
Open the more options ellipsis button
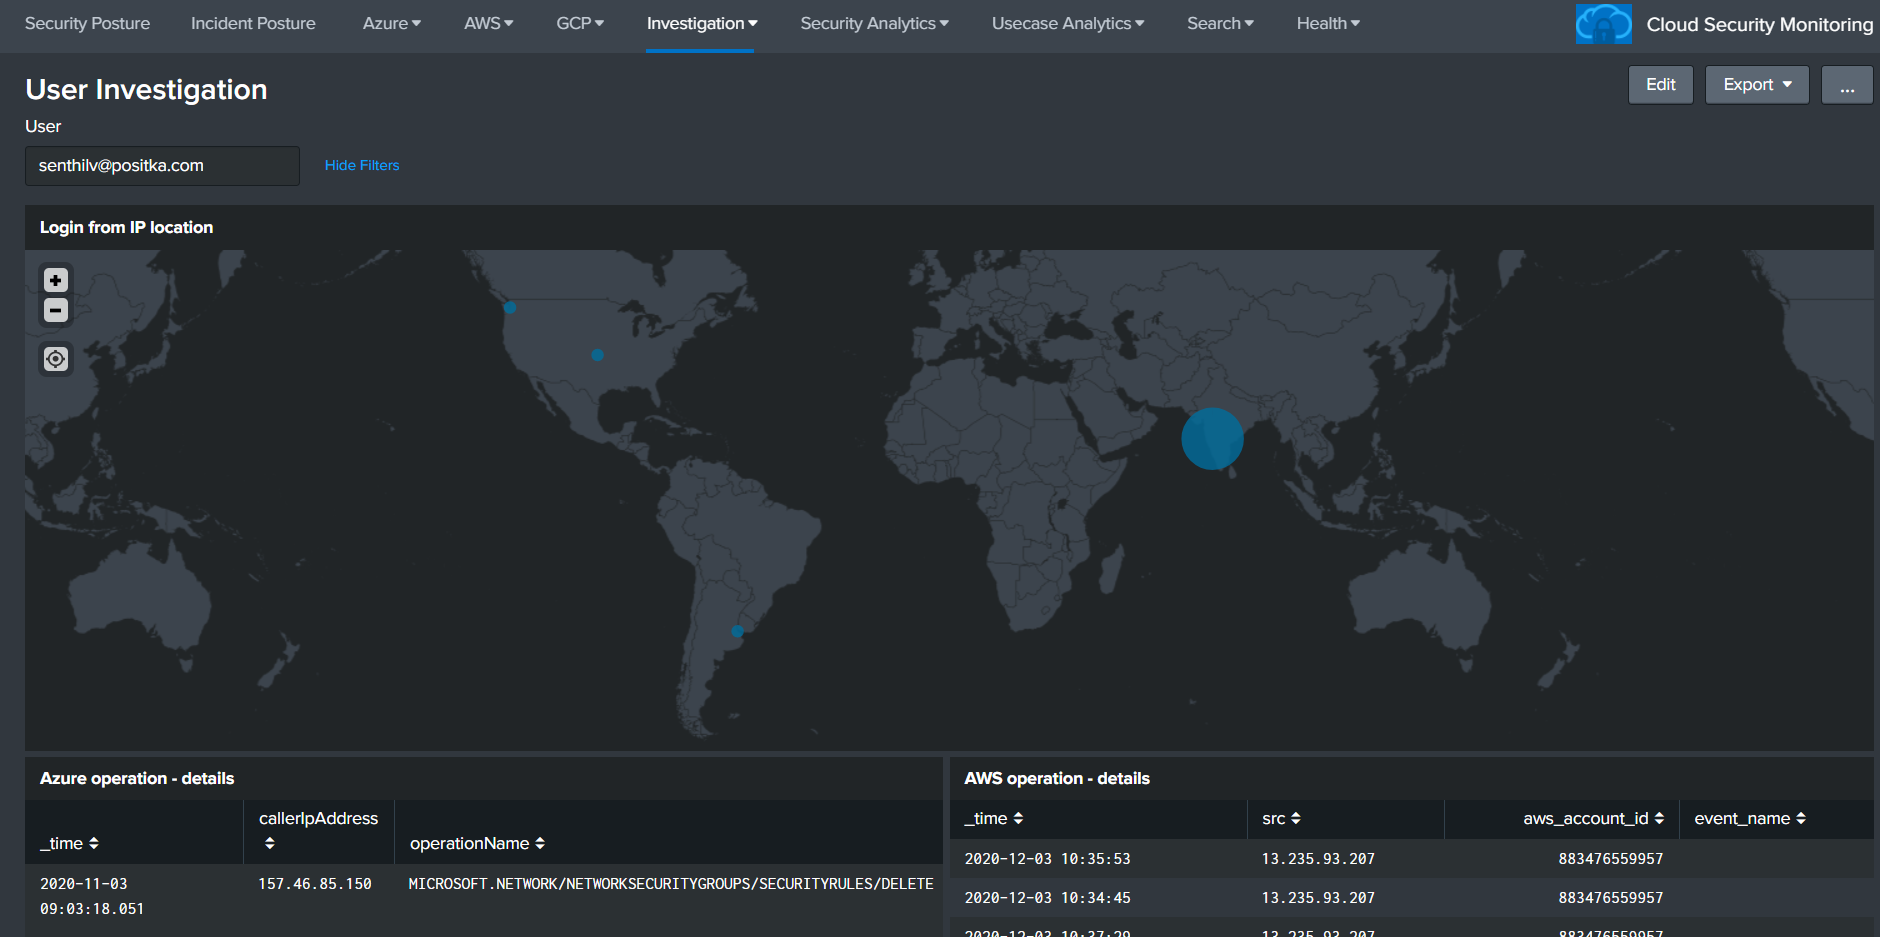1847,85
